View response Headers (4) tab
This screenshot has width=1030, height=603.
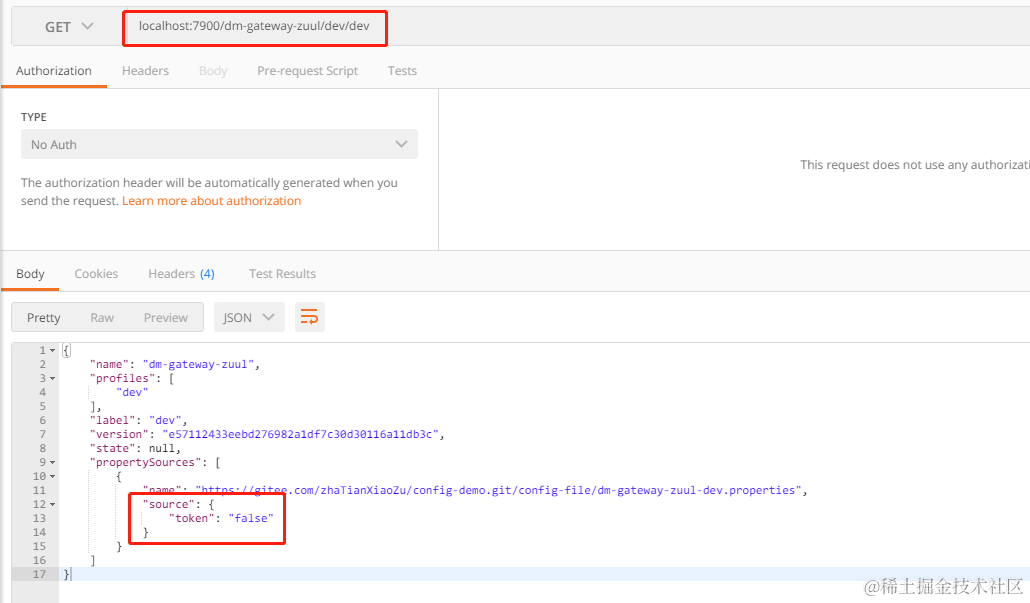pyautogui.click(x=181, y=274)
